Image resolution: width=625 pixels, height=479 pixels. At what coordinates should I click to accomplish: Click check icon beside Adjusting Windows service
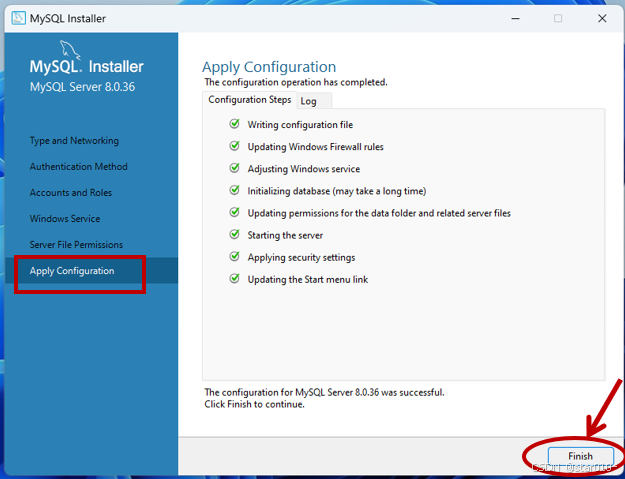click(234, 168)
